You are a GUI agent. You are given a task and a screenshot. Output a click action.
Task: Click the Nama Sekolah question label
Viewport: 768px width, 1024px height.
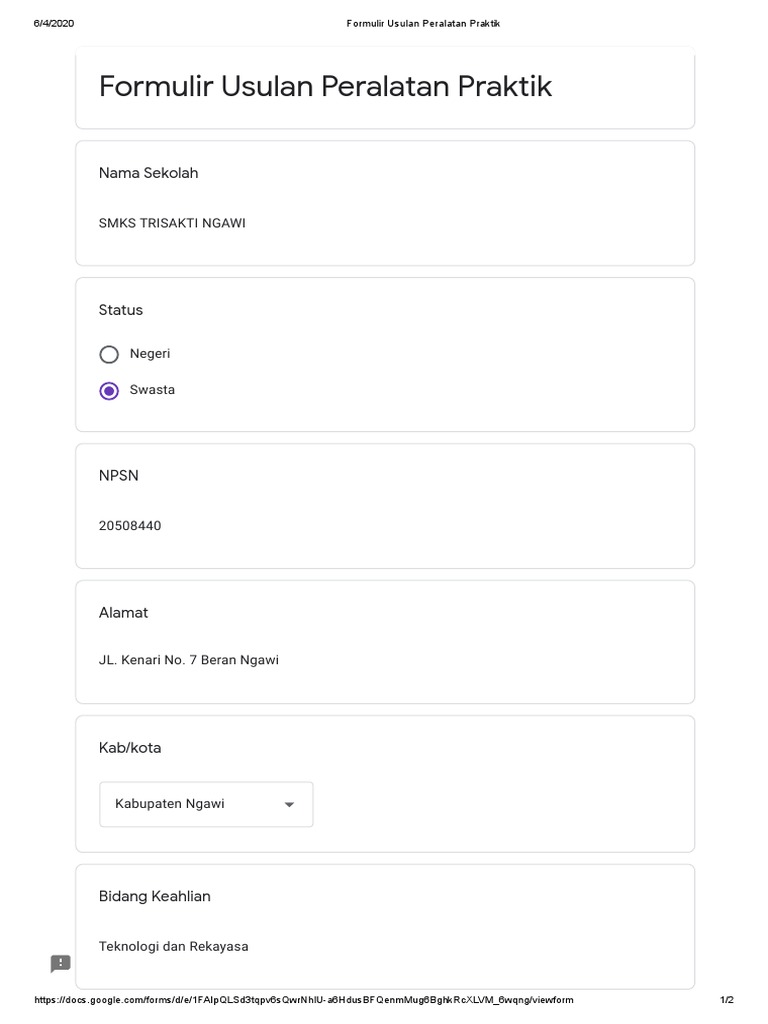coord(148,173)
